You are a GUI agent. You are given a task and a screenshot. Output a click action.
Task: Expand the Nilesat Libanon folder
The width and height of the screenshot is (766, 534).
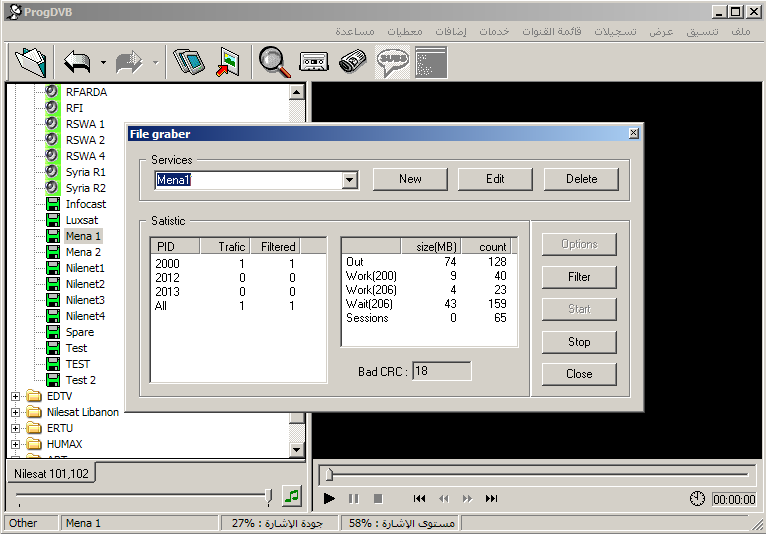click(x=15, y=412)
